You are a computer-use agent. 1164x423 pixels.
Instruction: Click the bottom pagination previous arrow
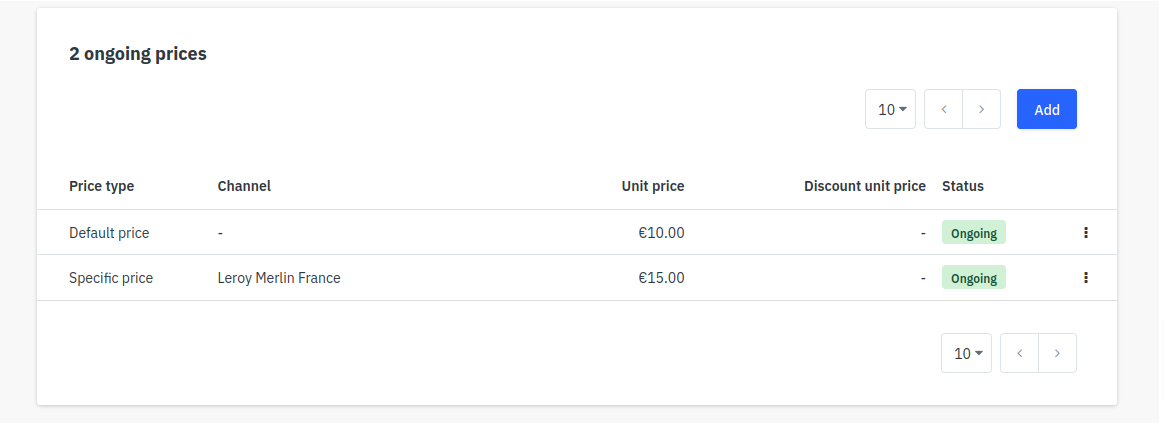coord(1019,353)
